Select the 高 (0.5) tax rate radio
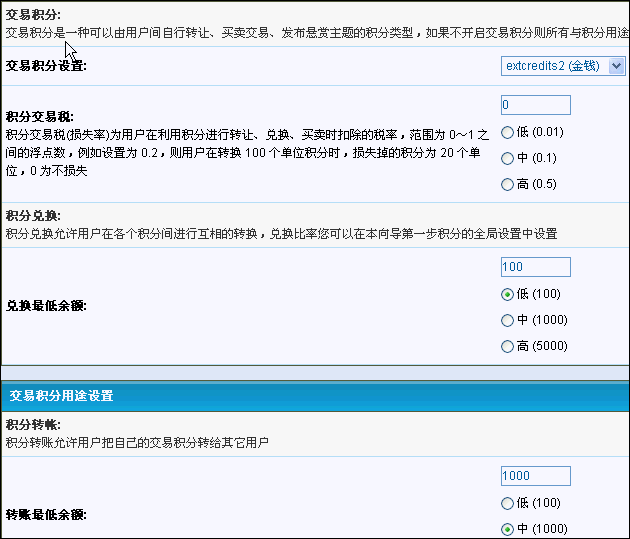The width and height of the screenshot is (630, 539). pyautogui.click(x=508, y=184)
